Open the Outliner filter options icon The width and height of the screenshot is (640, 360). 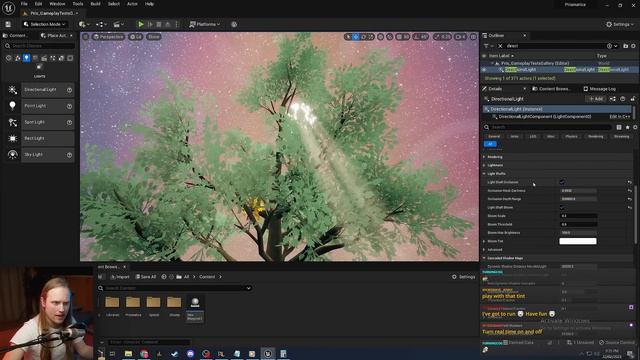487,46
